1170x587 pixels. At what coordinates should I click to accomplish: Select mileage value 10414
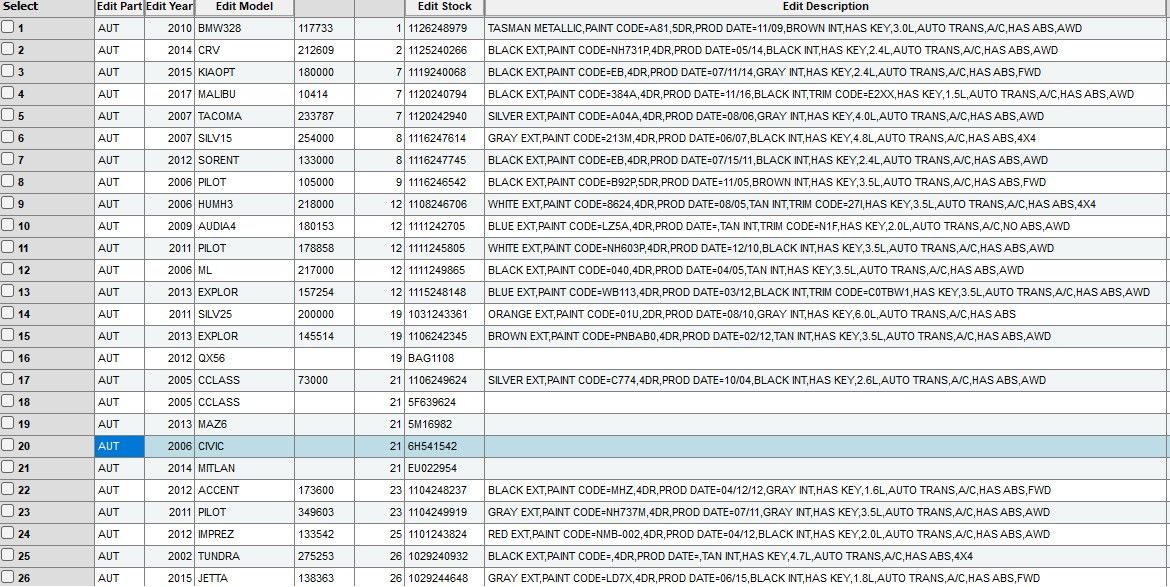pos(324,94)
